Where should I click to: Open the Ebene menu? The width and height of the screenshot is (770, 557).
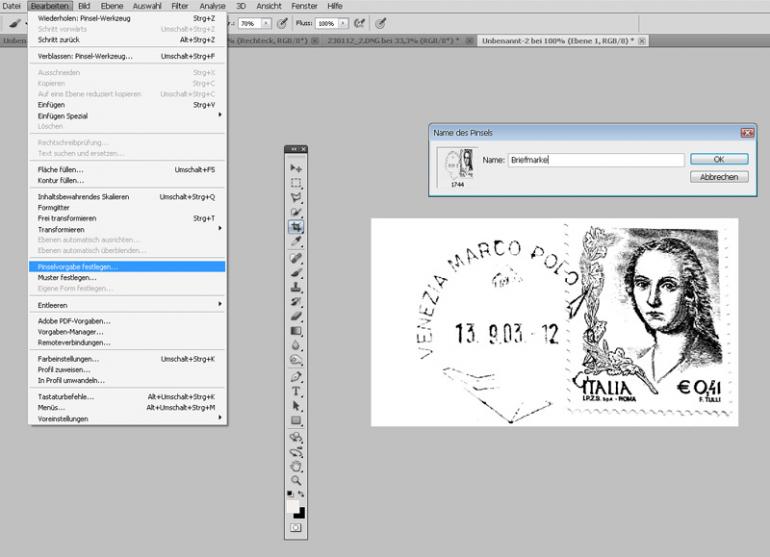111,6
